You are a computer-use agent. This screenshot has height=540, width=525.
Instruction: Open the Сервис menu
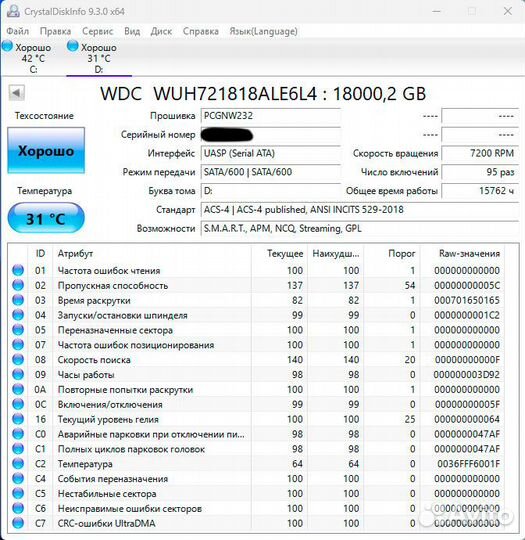[98, 31]
